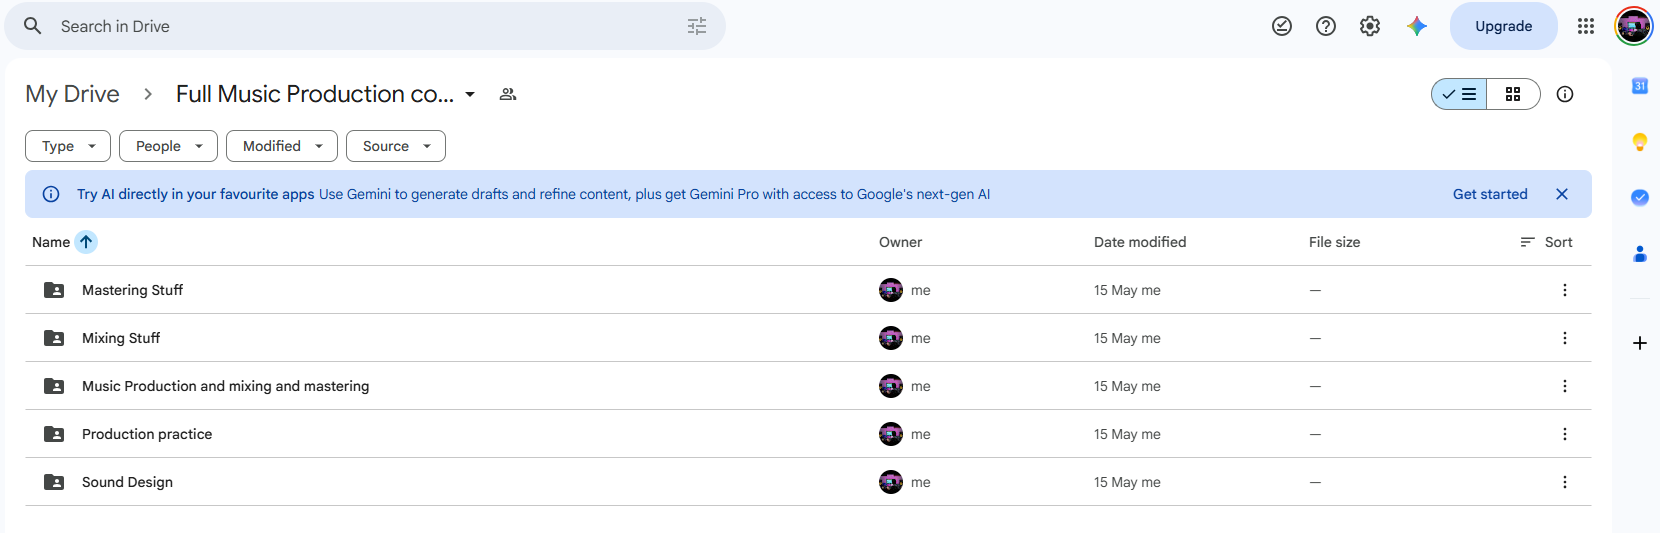Click owner avatar in Mixing Stuff row
Screen dimensions: 1660x533
click(891, 338)
